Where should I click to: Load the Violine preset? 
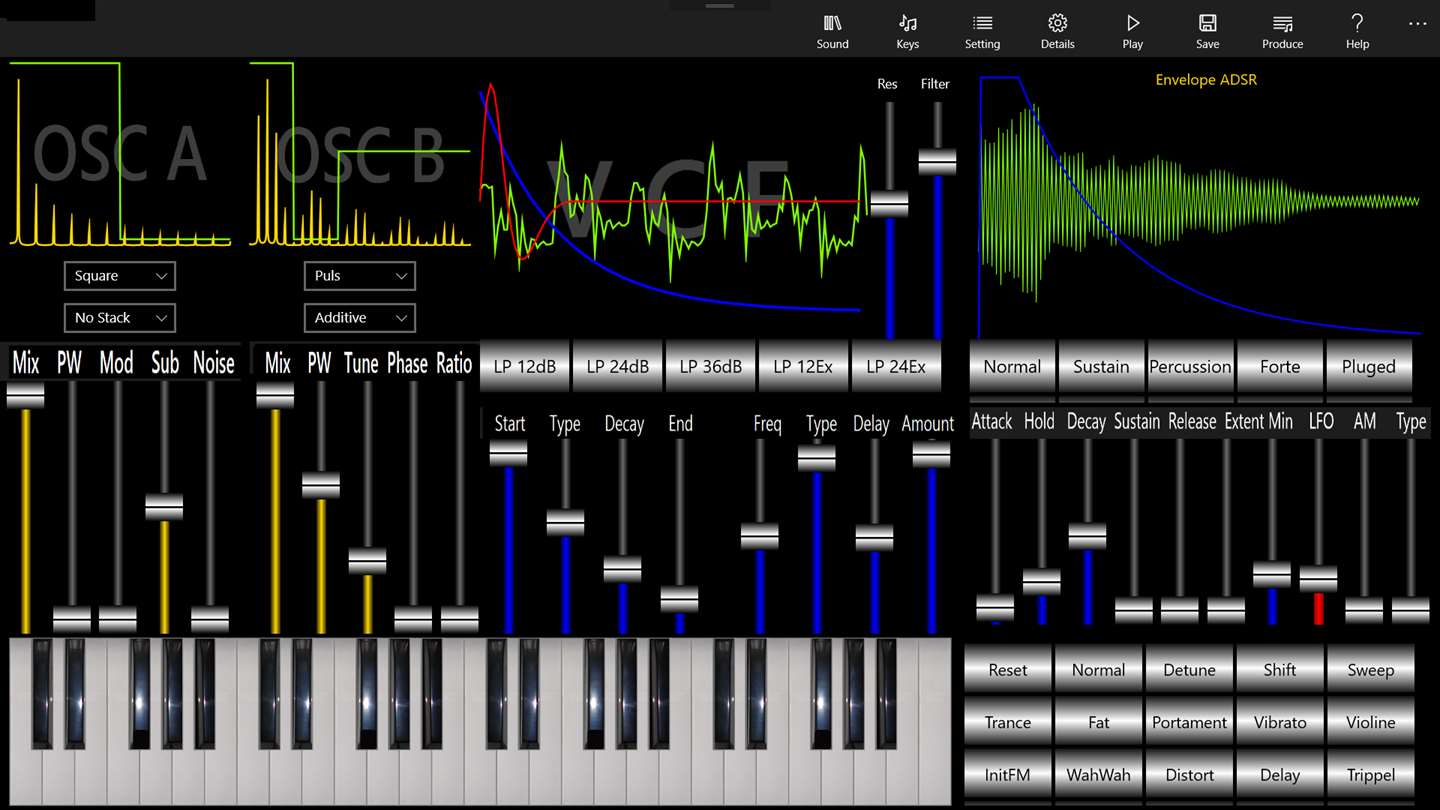(x=1371, y=722)
